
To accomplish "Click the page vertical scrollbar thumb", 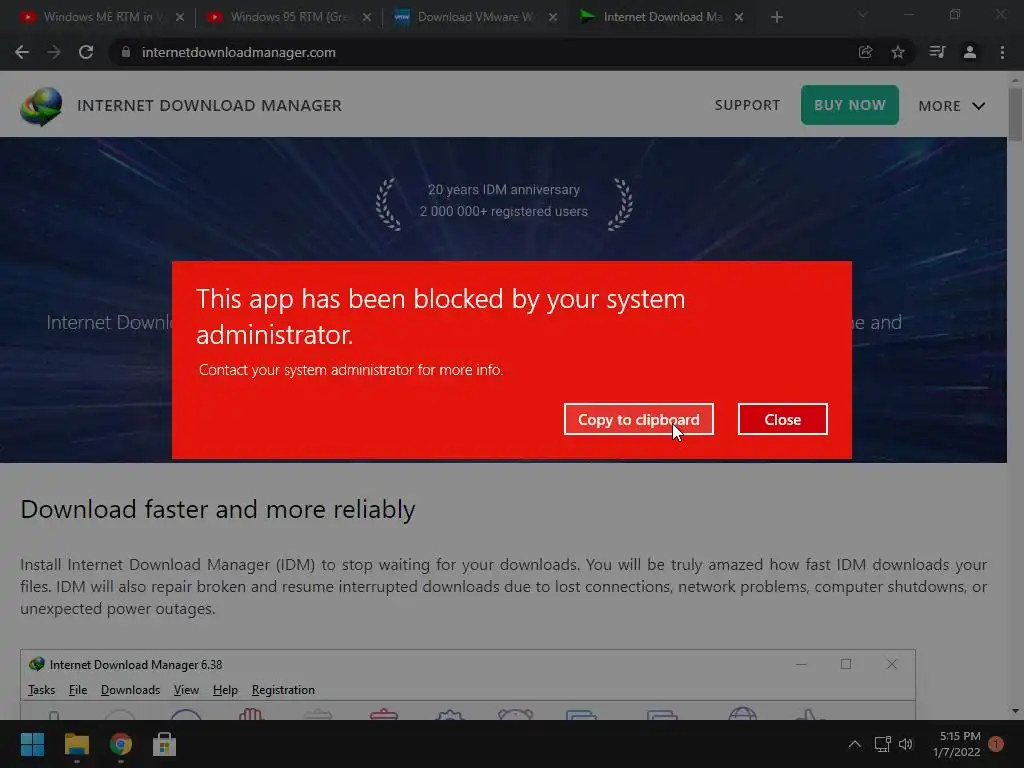I will pyautogui.click(x=1015, y=114).
